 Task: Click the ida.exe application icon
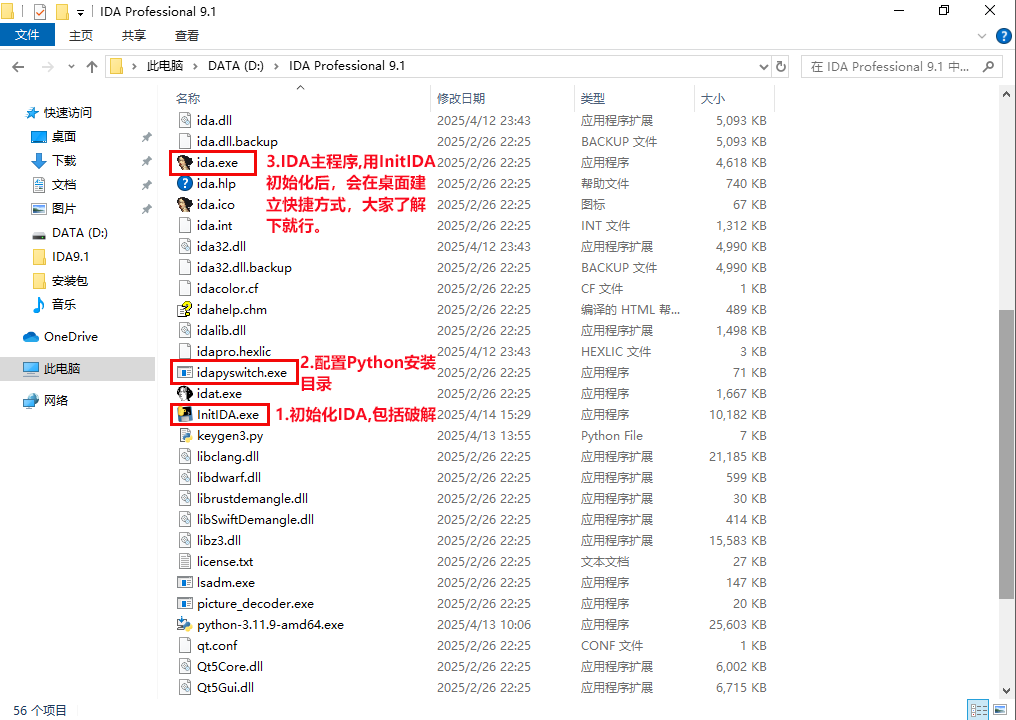coord(185,162)
